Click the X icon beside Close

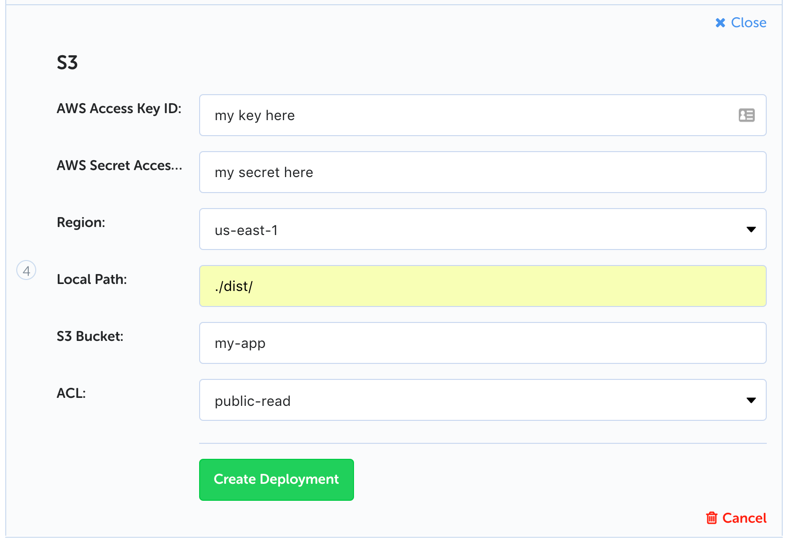pos(720,23)
